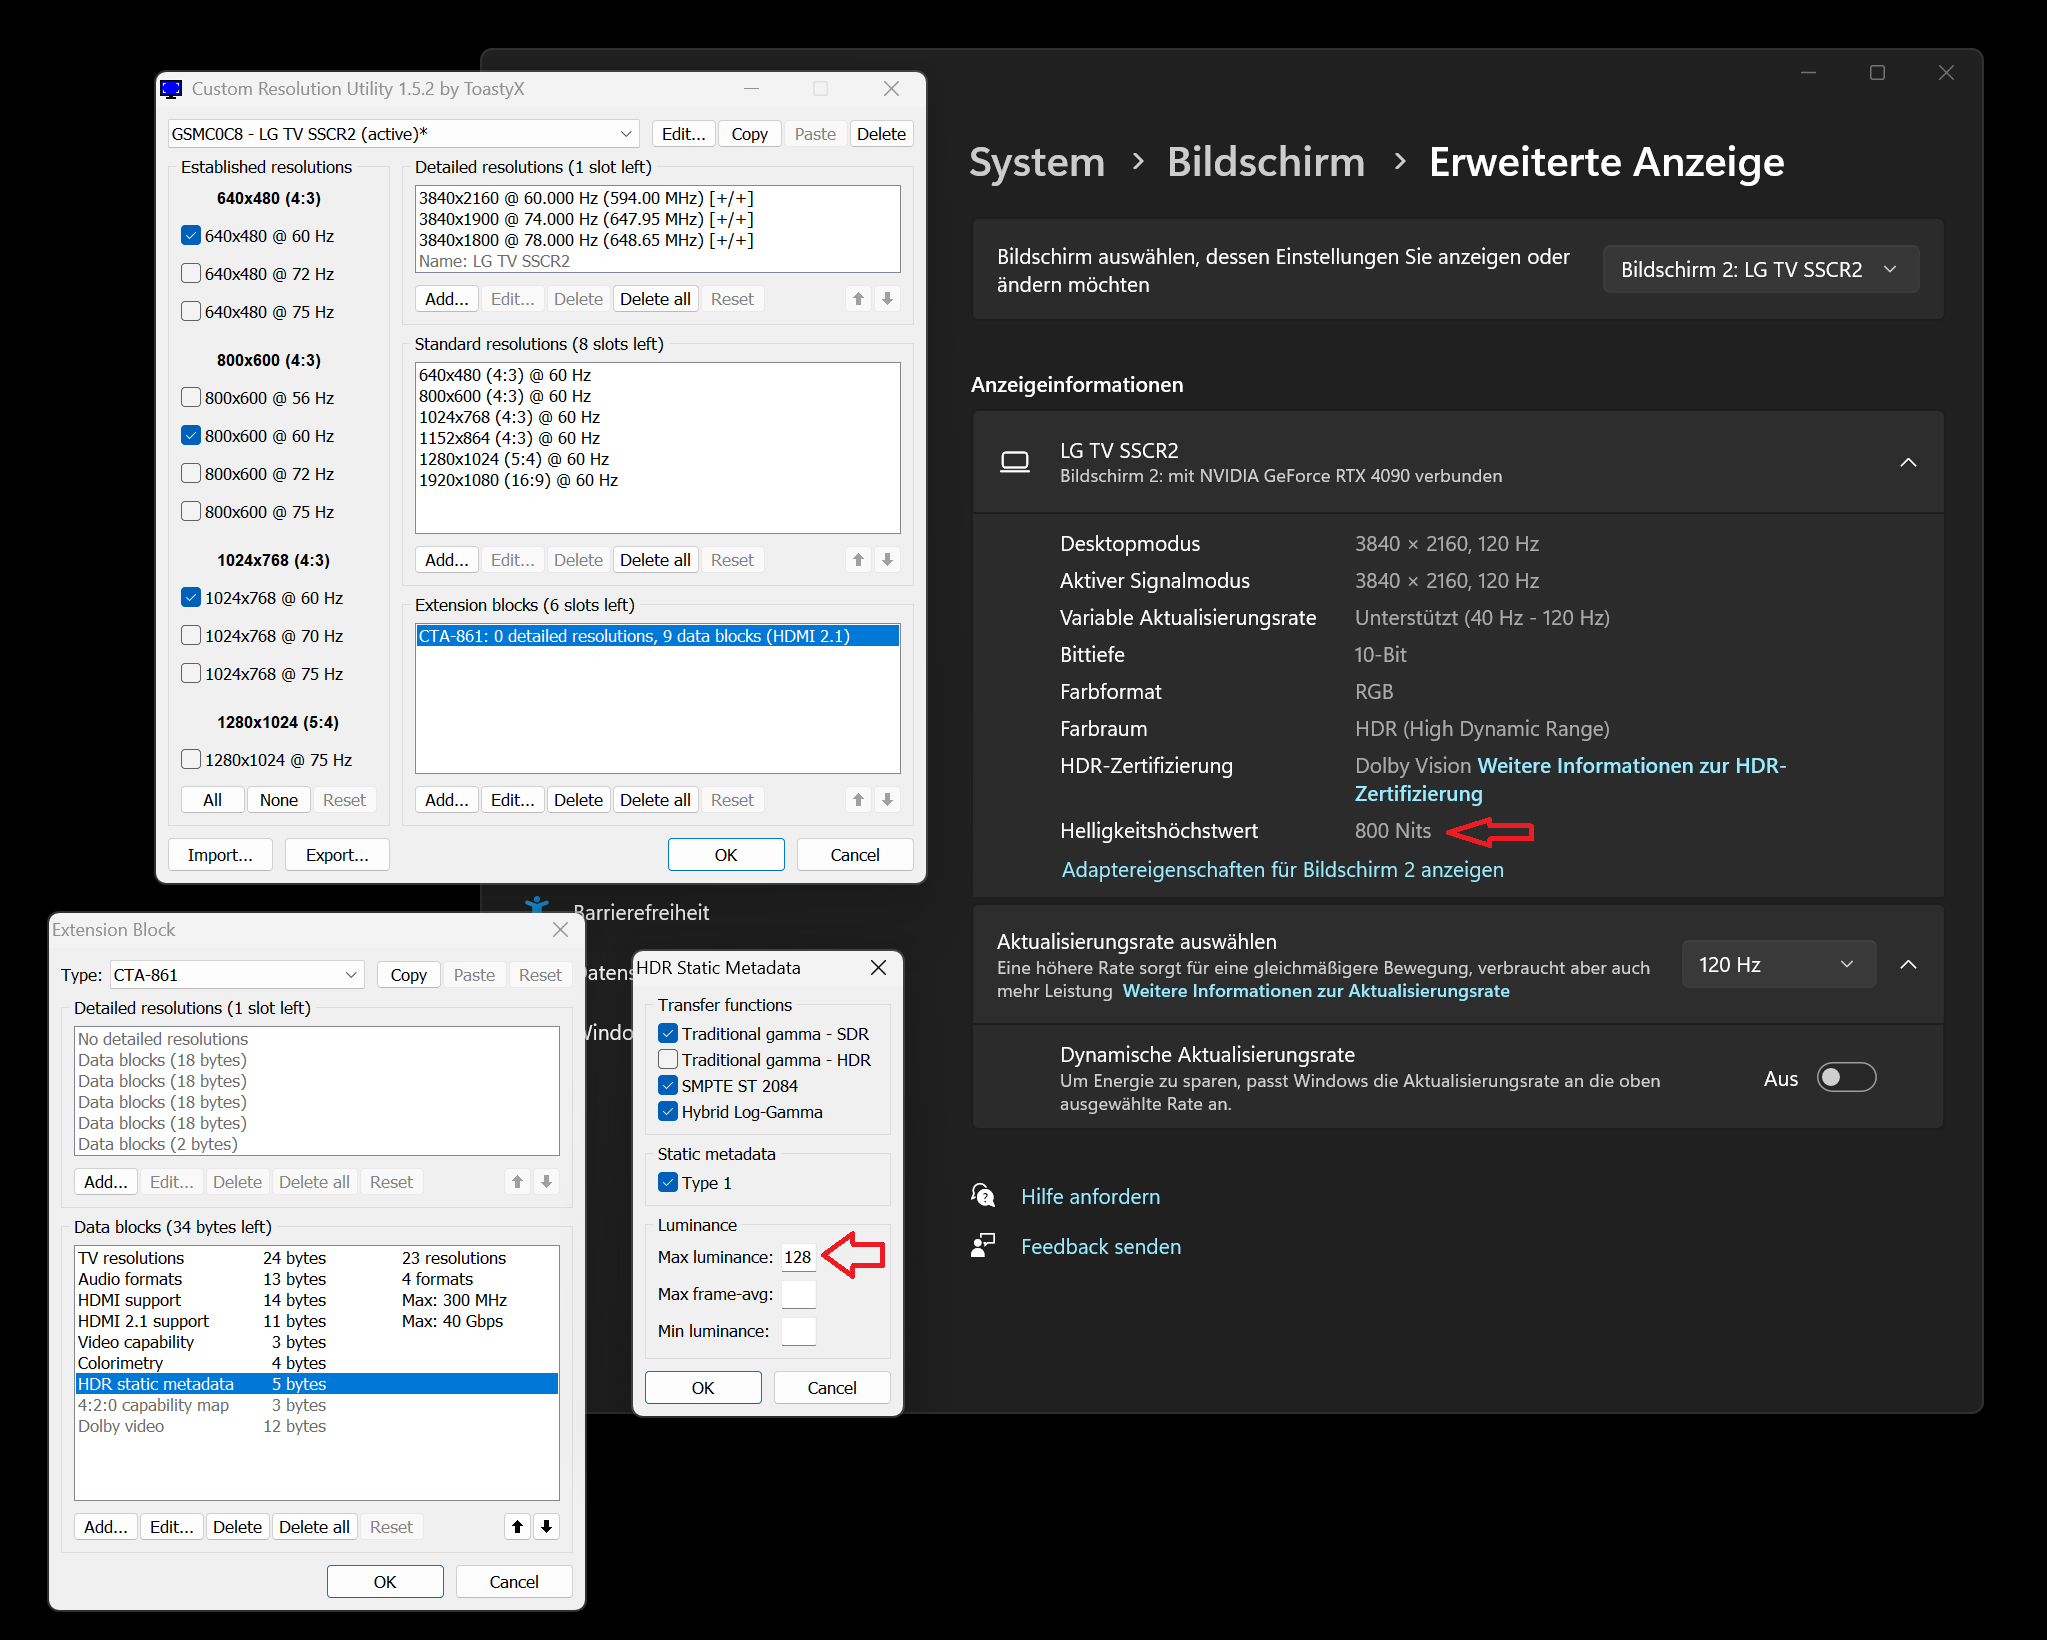This screenshot has height=1640, width=2047.
Task: Close the HDR Static Metadata dialog
Action: [878, 967]
